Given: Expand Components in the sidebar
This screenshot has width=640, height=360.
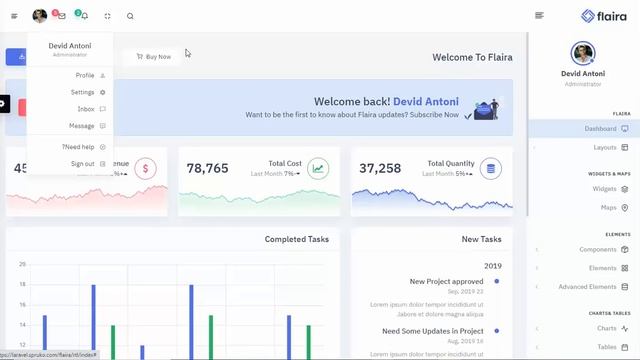Looking at the screenshot, I should 584,249.
